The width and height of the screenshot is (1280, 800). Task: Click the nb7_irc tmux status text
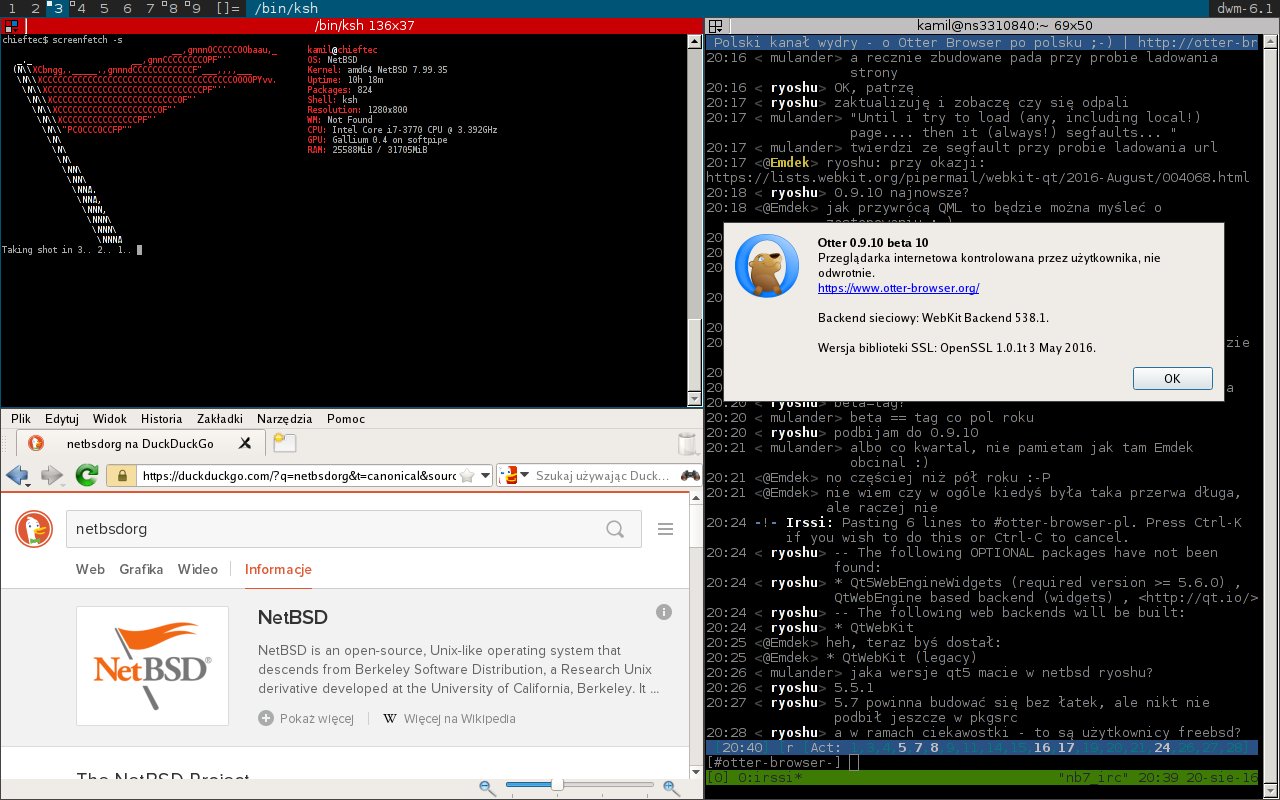pyautogui.click(x=1092, y=777)
